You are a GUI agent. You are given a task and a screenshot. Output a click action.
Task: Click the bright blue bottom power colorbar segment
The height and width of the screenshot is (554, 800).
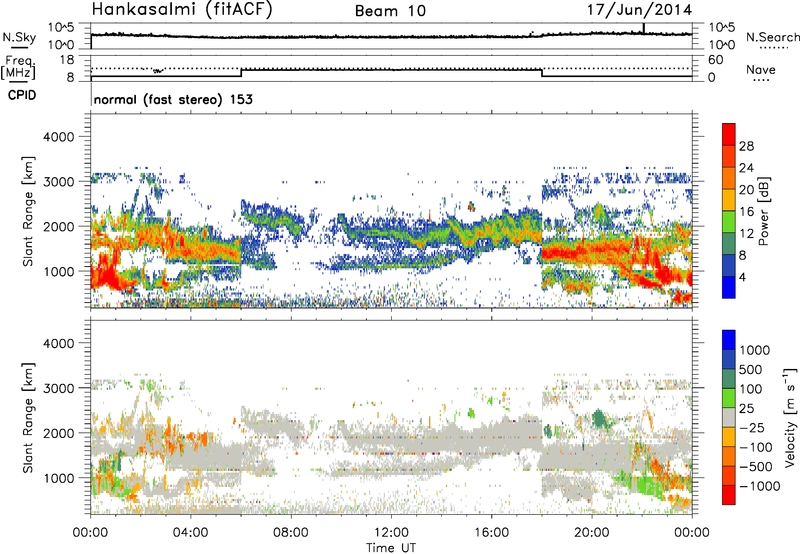729,287
